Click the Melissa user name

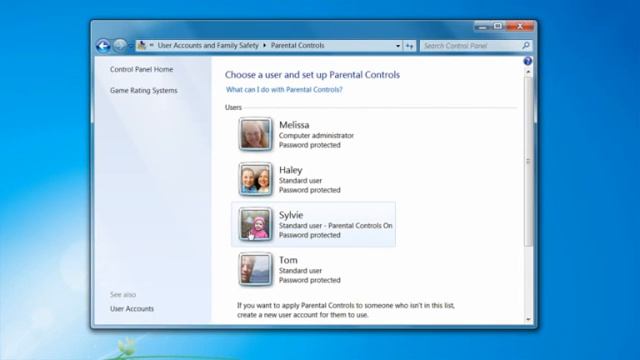point(294,125)
